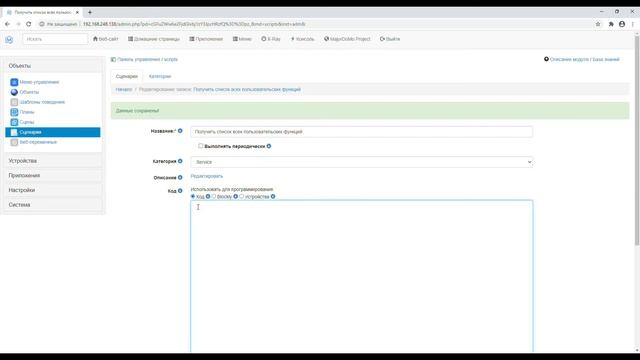Open Сцены in sidebar

pos(27,122)
